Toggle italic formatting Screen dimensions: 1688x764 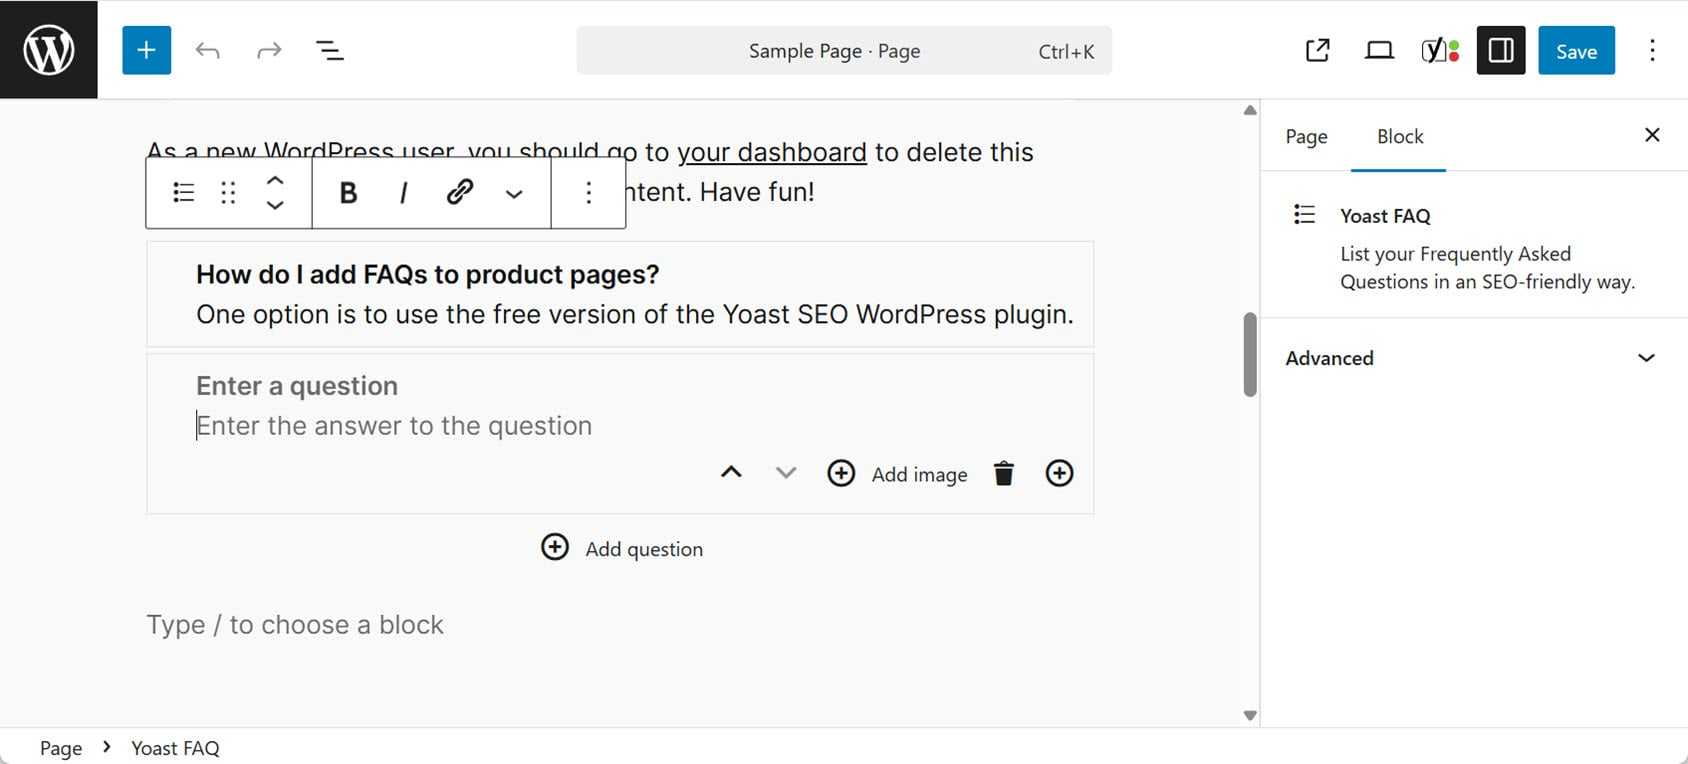(403, 192)
